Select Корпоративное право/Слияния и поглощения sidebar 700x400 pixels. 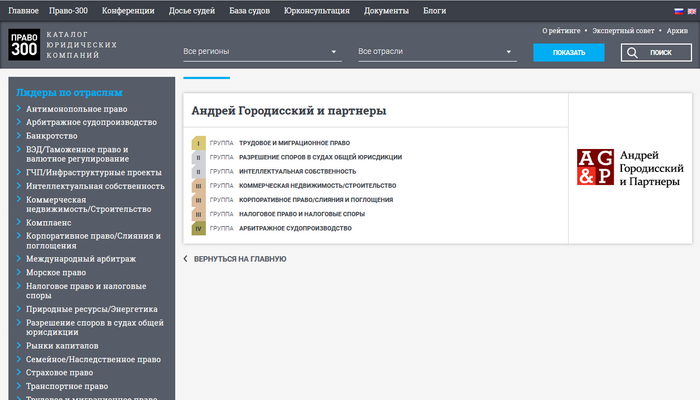[93, 241]
